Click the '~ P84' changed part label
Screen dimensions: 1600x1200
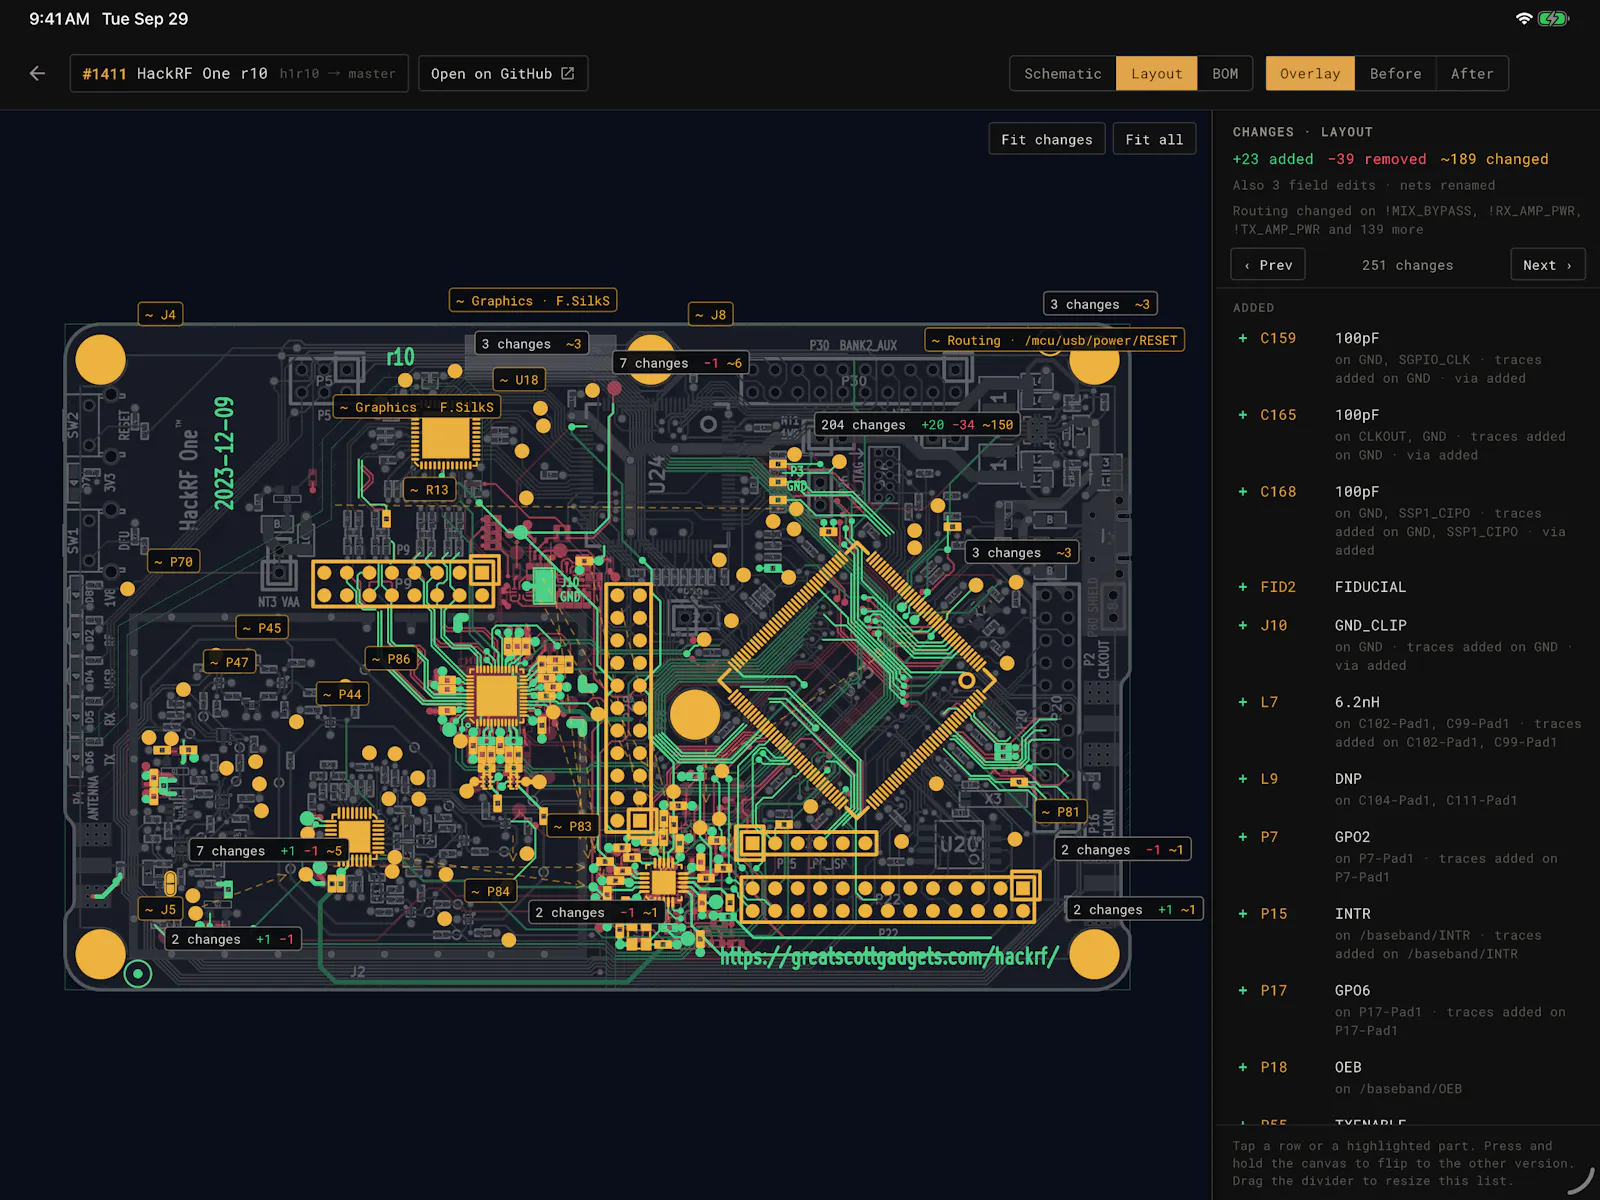[x=490, y=891]
